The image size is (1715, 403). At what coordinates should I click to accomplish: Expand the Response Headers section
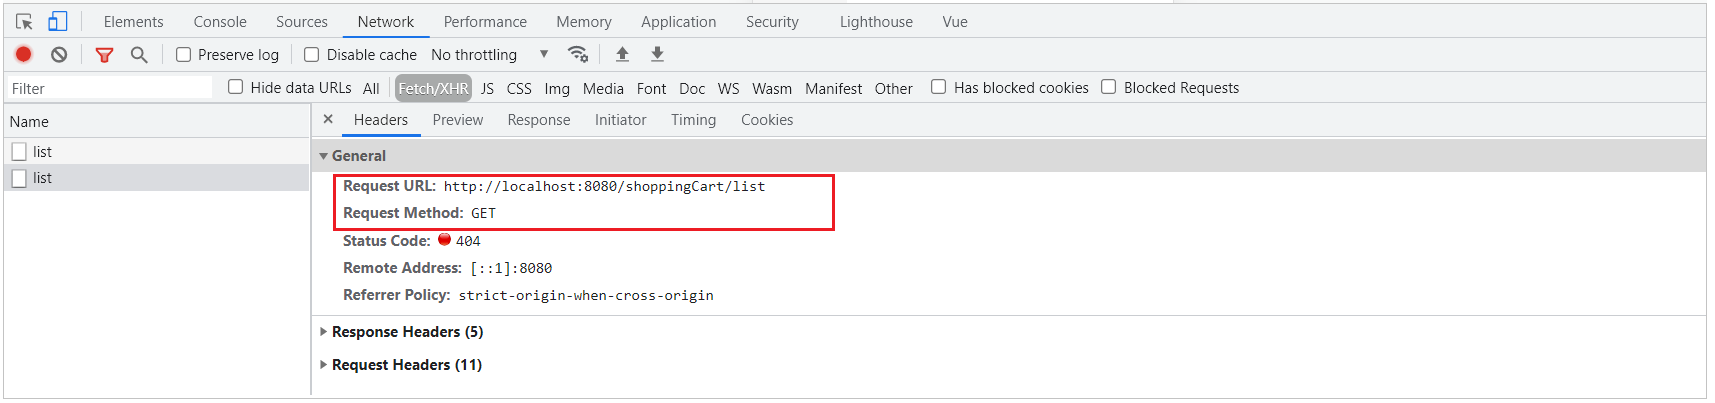[407, 332]
